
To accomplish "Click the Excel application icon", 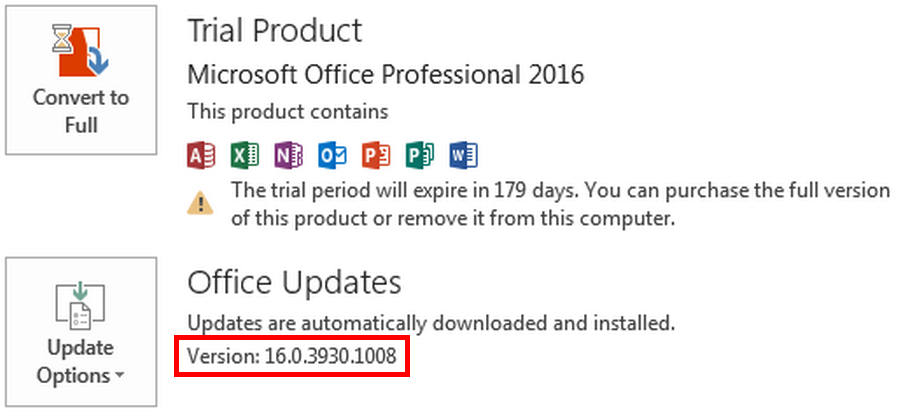I will pyautogui.click(x=245, y=155).
